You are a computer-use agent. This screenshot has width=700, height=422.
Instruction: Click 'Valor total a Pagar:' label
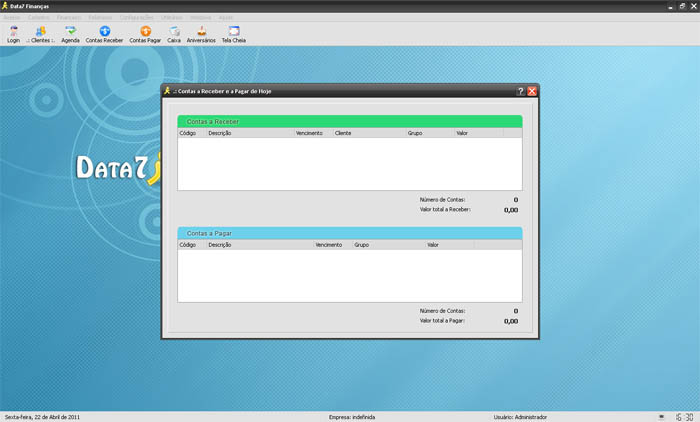[x=442, y=321]
